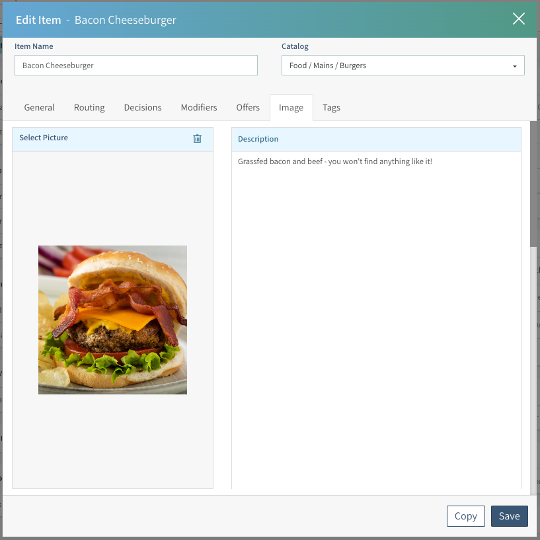Viewport: 540px width, 540px height.
Task: Open the Catalog dropdown arrow
Action: [x=515, y=66]
